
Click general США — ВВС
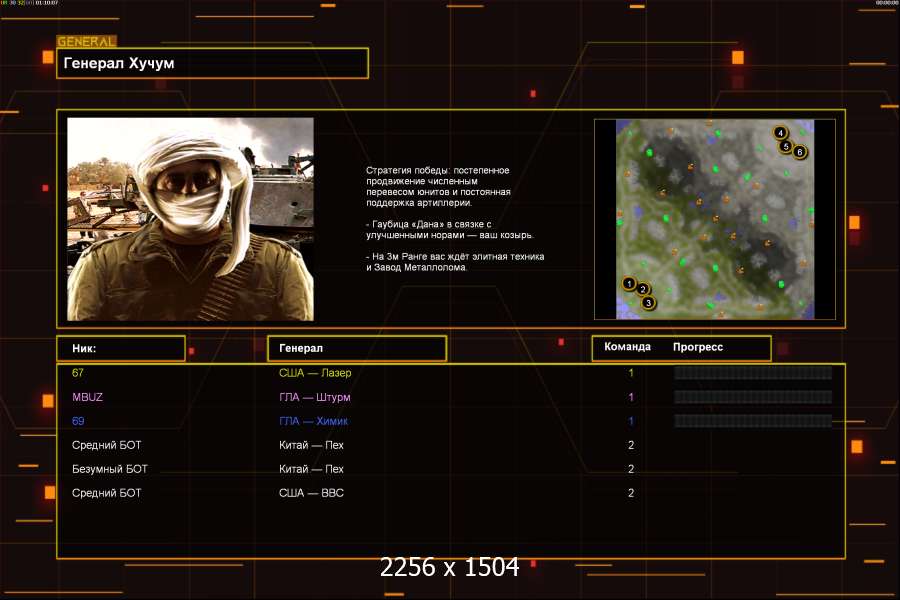pyautogui.click(x=311, y=493)
